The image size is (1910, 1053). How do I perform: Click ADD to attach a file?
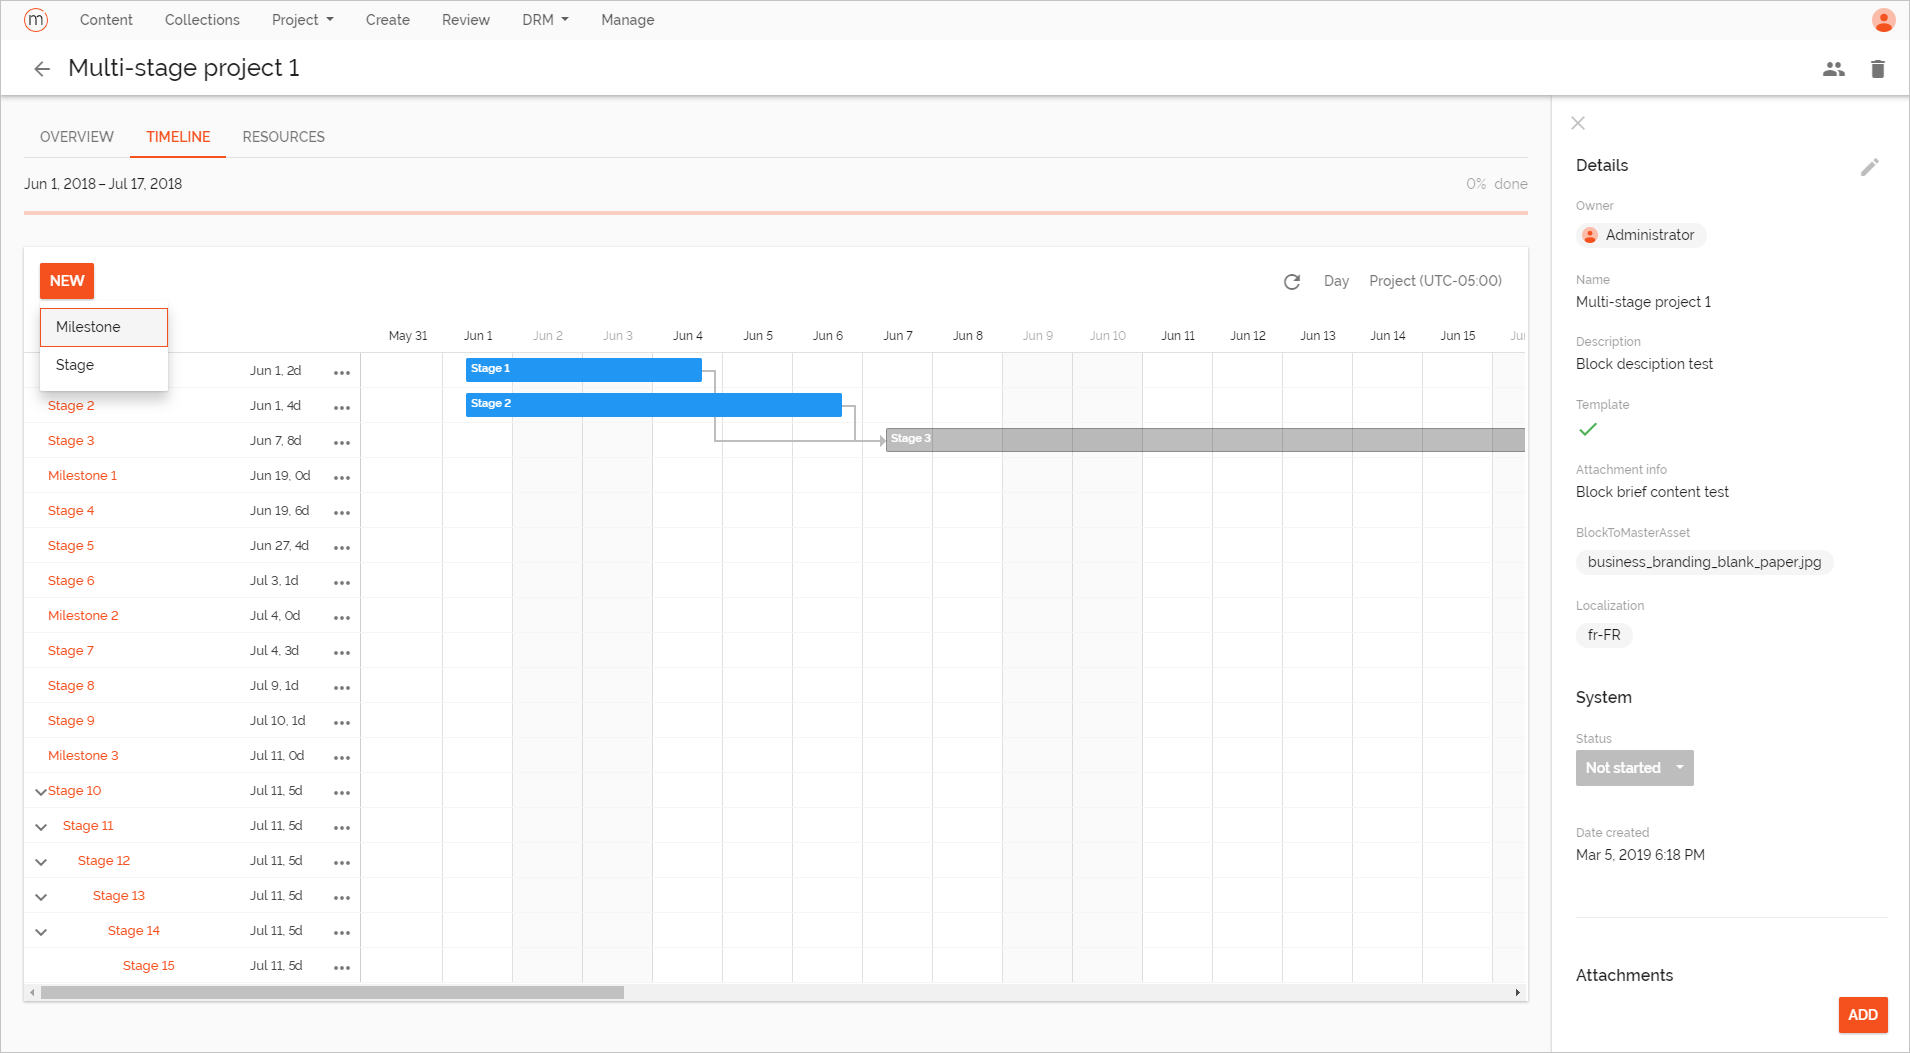point(1862,1015)
